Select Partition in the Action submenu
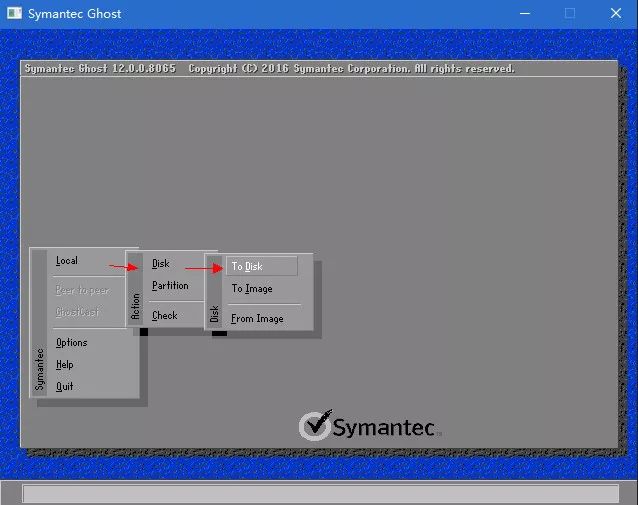The image size is (638, 505). click(170, 286)
